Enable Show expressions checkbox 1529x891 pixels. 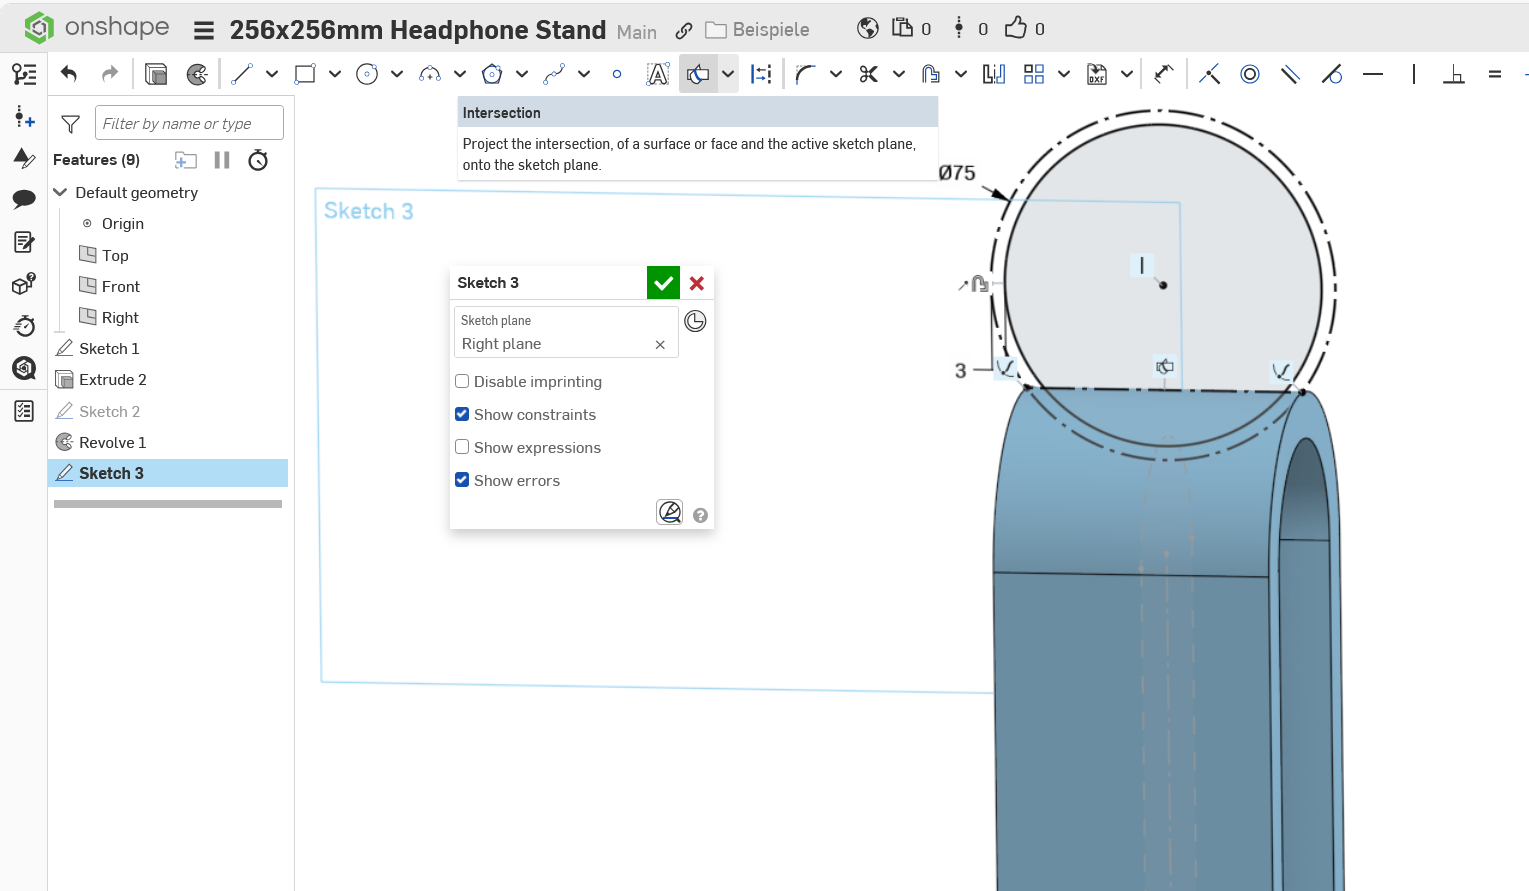pyautogui.click(x=462, y=447)
